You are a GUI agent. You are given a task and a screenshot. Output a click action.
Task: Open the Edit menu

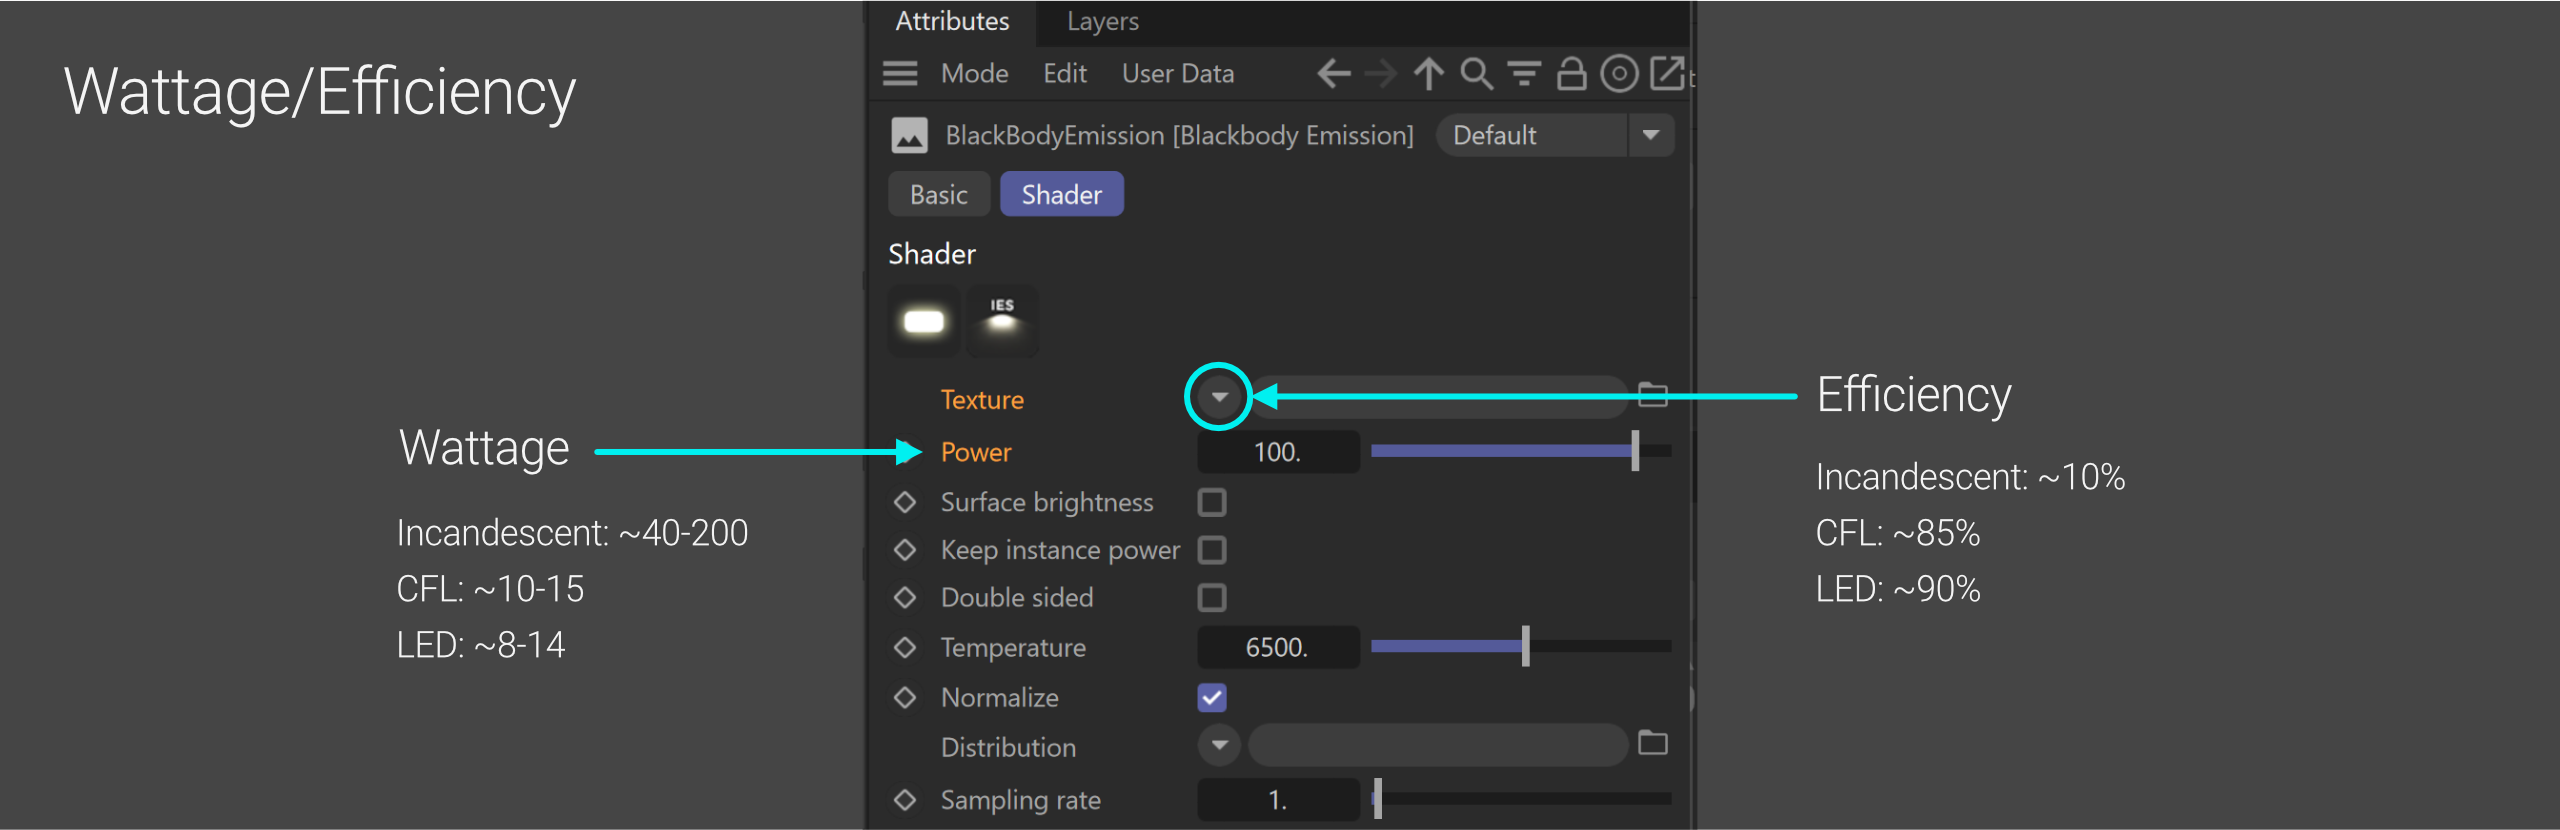[1064, 74]
